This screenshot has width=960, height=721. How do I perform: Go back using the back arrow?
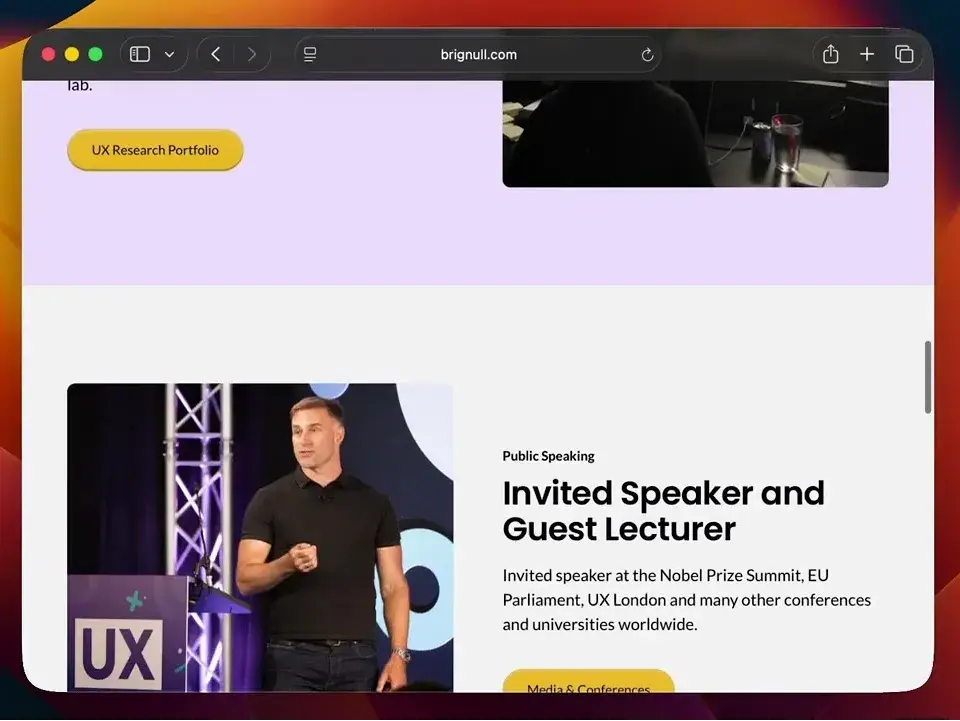(x=216, y=54)
